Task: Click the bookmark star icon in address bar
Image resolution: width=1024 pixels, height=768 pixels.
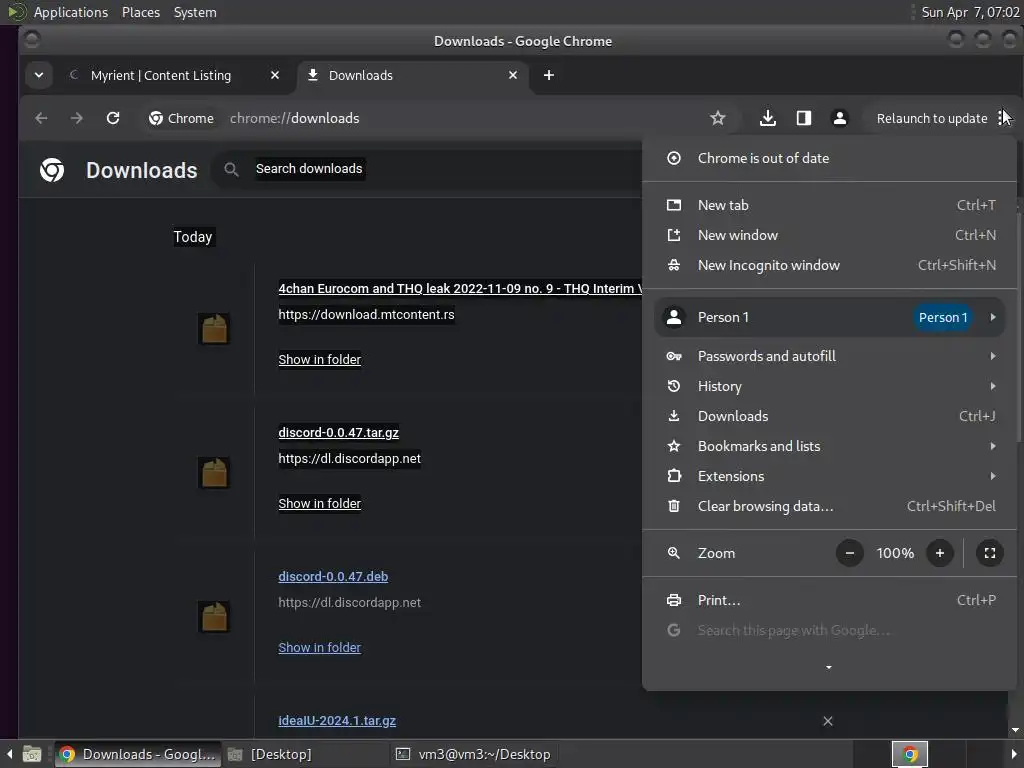Action: (718, 118)
